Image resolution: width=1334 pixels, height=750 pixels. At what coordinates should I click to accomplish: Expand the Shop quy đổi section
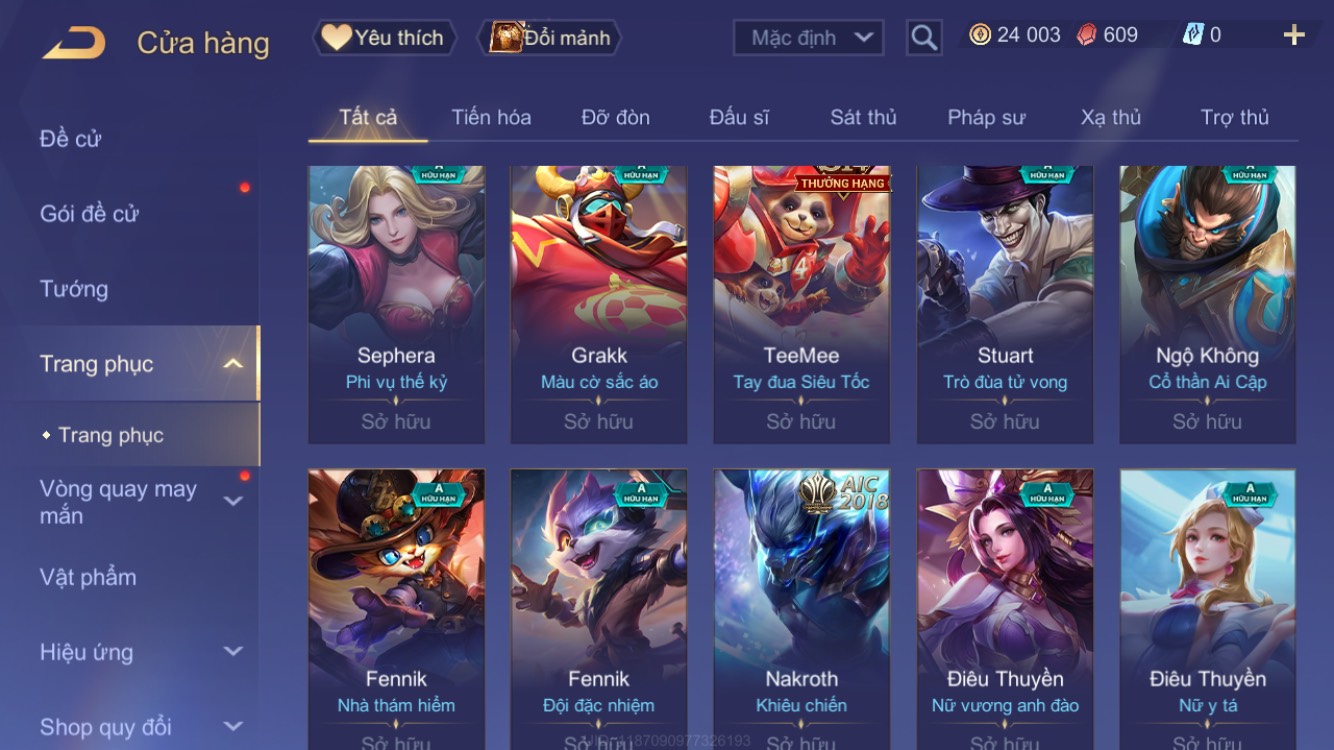coord(232,727)
